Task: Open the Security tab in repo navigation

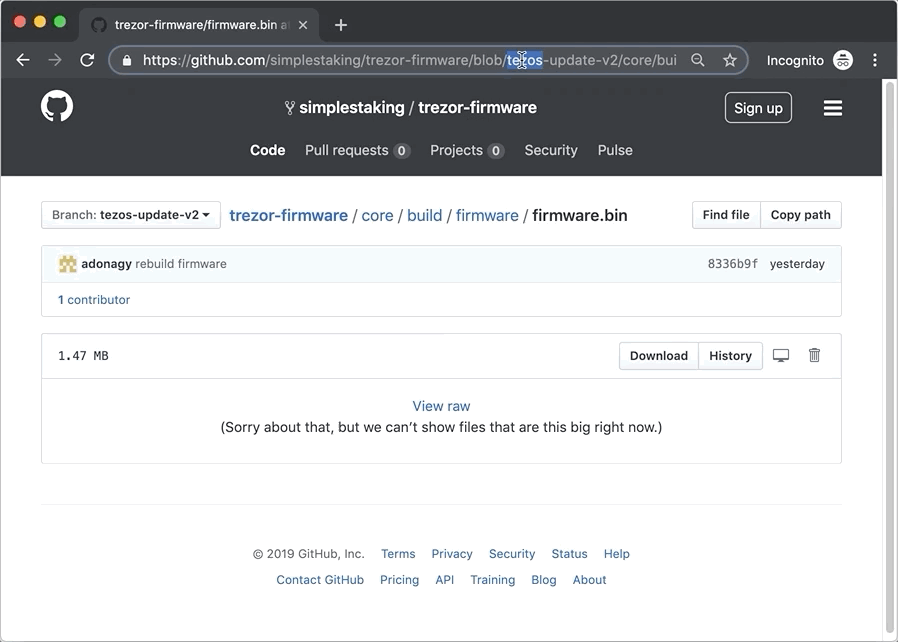Action: coord(551,150)
